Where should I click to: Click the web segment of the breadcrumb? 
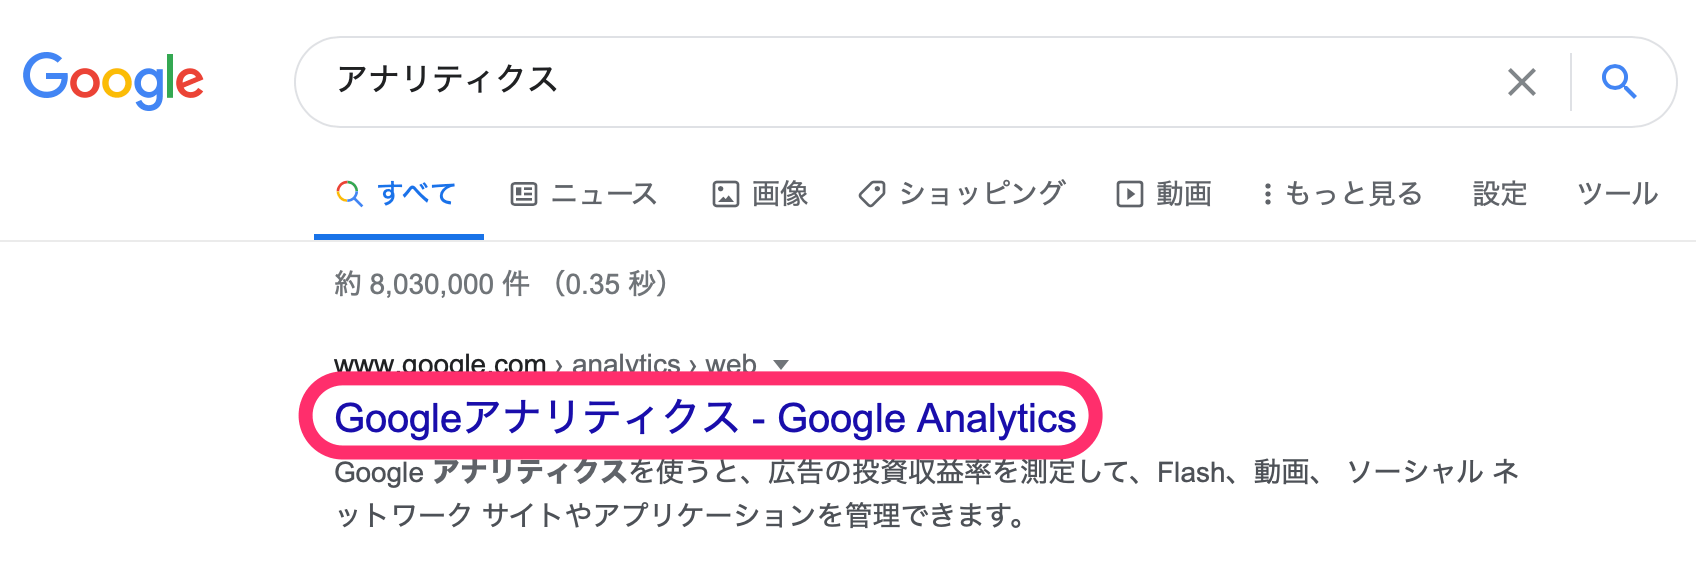point(730,365)
